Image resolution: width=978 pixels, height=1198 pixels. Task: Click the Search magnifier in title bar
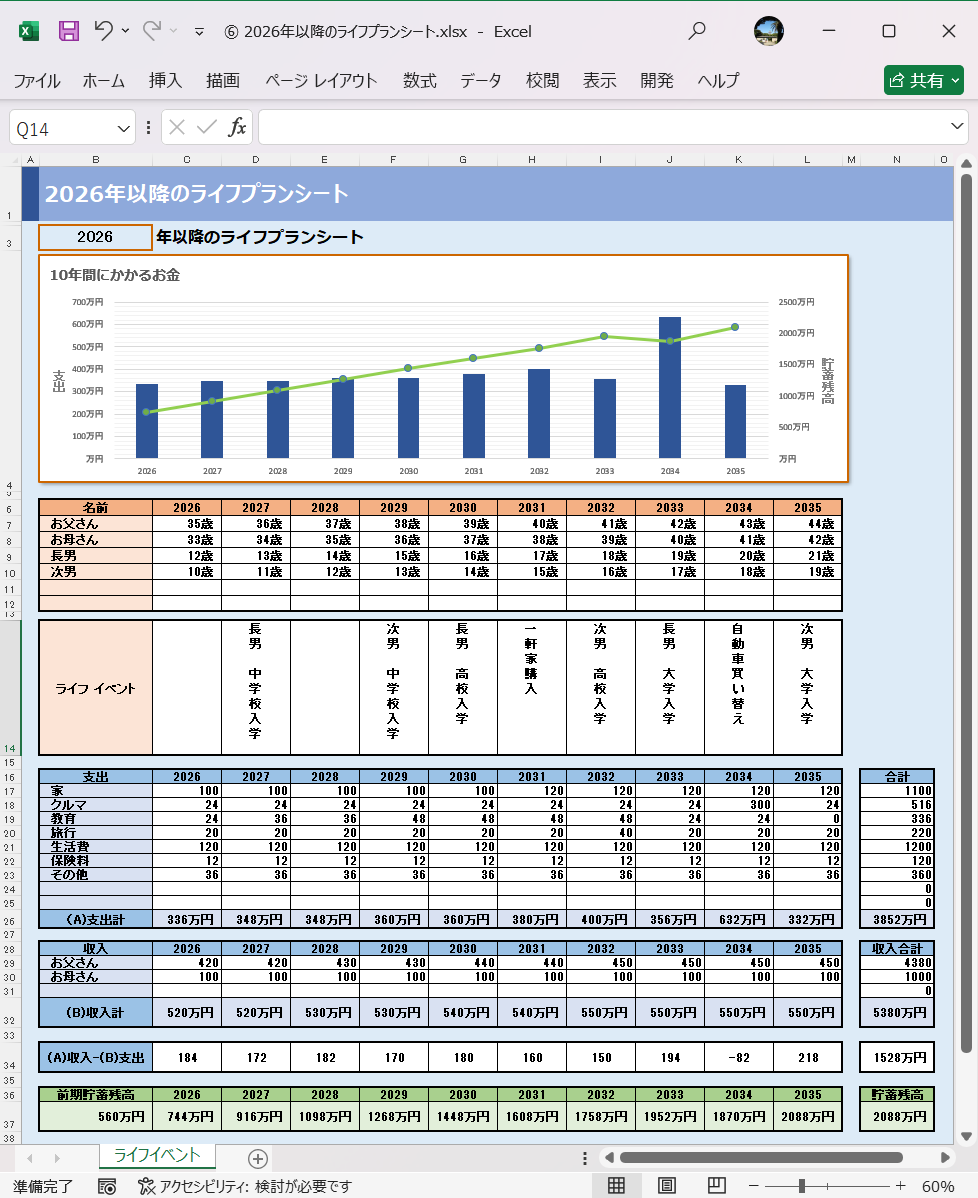pos(695,30)
